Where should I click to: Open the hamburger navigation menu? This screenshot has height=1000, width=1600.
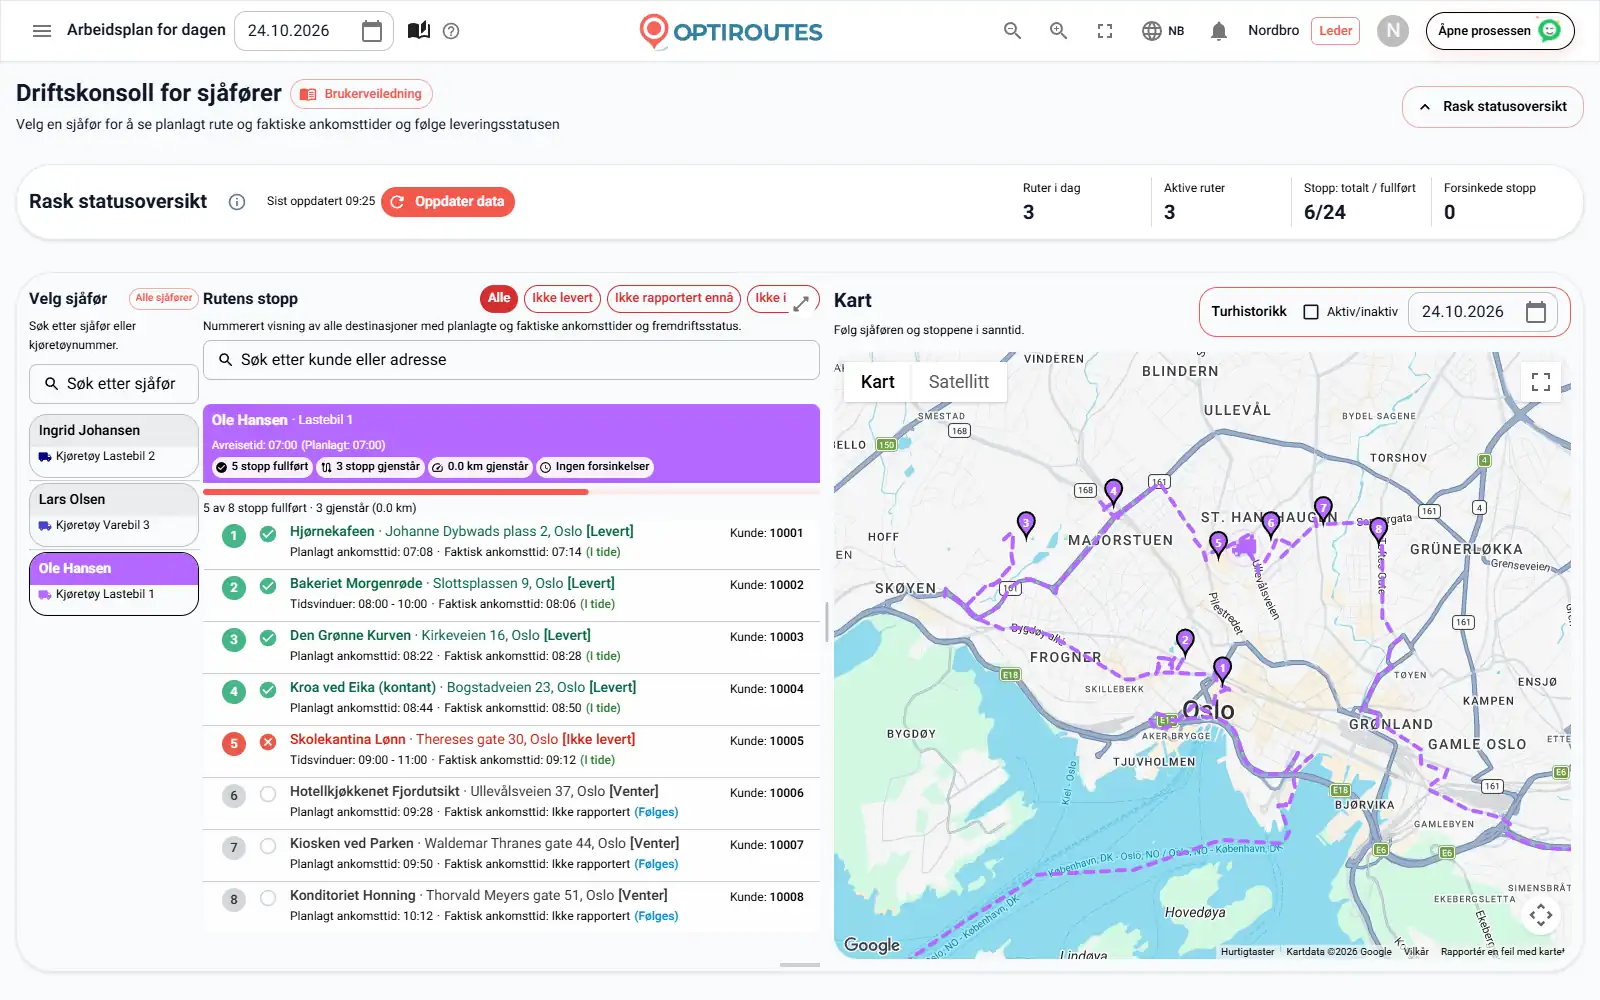coord(42,31)
